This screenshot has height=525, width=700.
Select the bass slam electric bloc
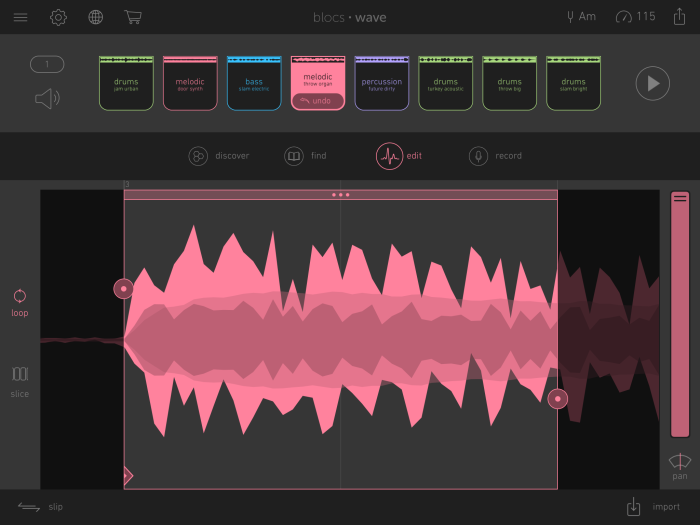[x=254, y=83]
